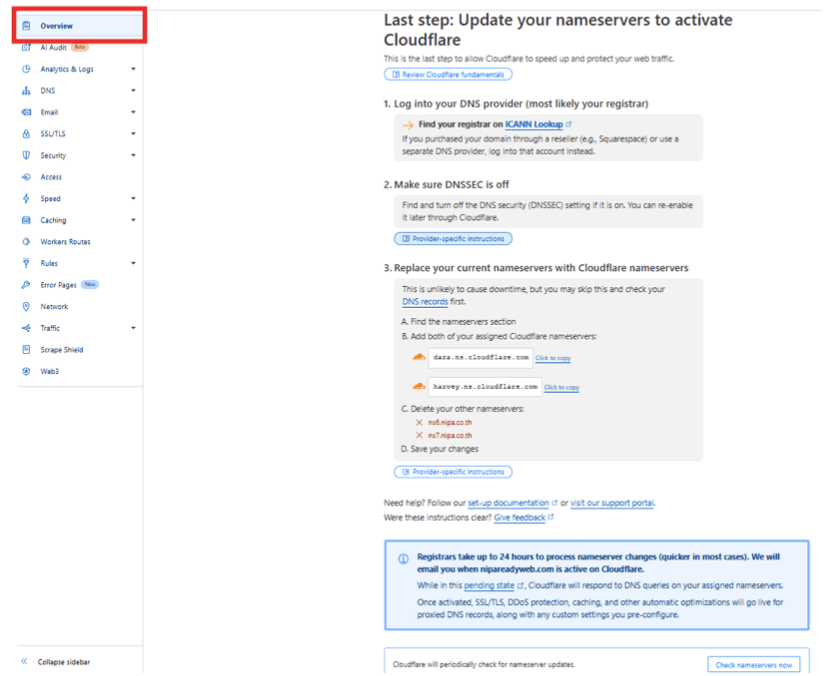Click the Security shield icon
The height and width of the screenshot is (676, 826).
coord(26,155)
